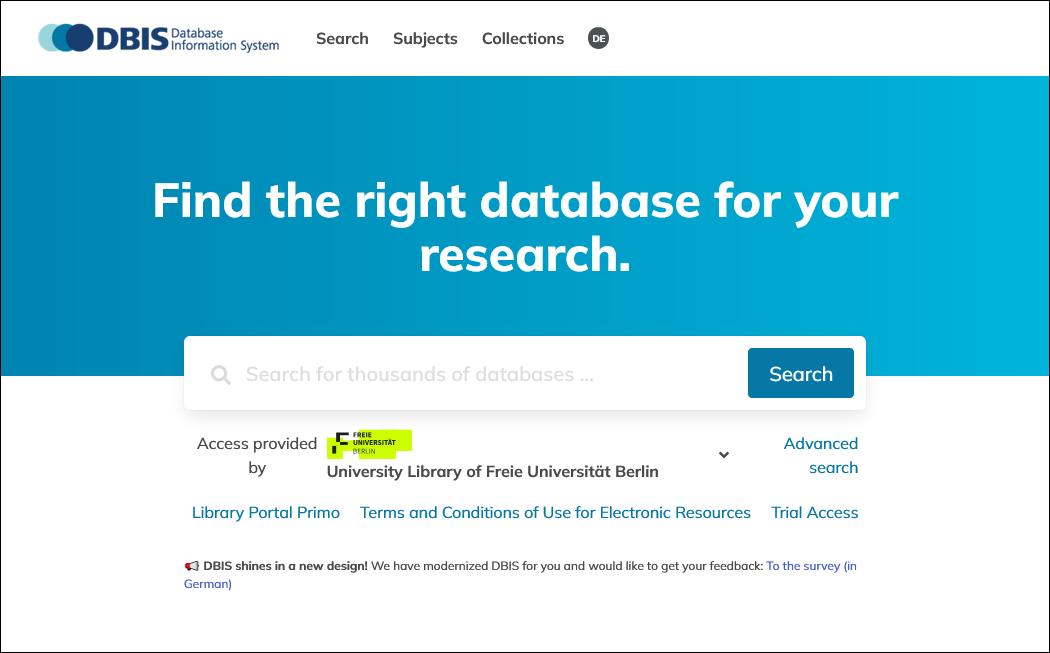
Task: Click the megaphone announcement icon
Action: 191,566
